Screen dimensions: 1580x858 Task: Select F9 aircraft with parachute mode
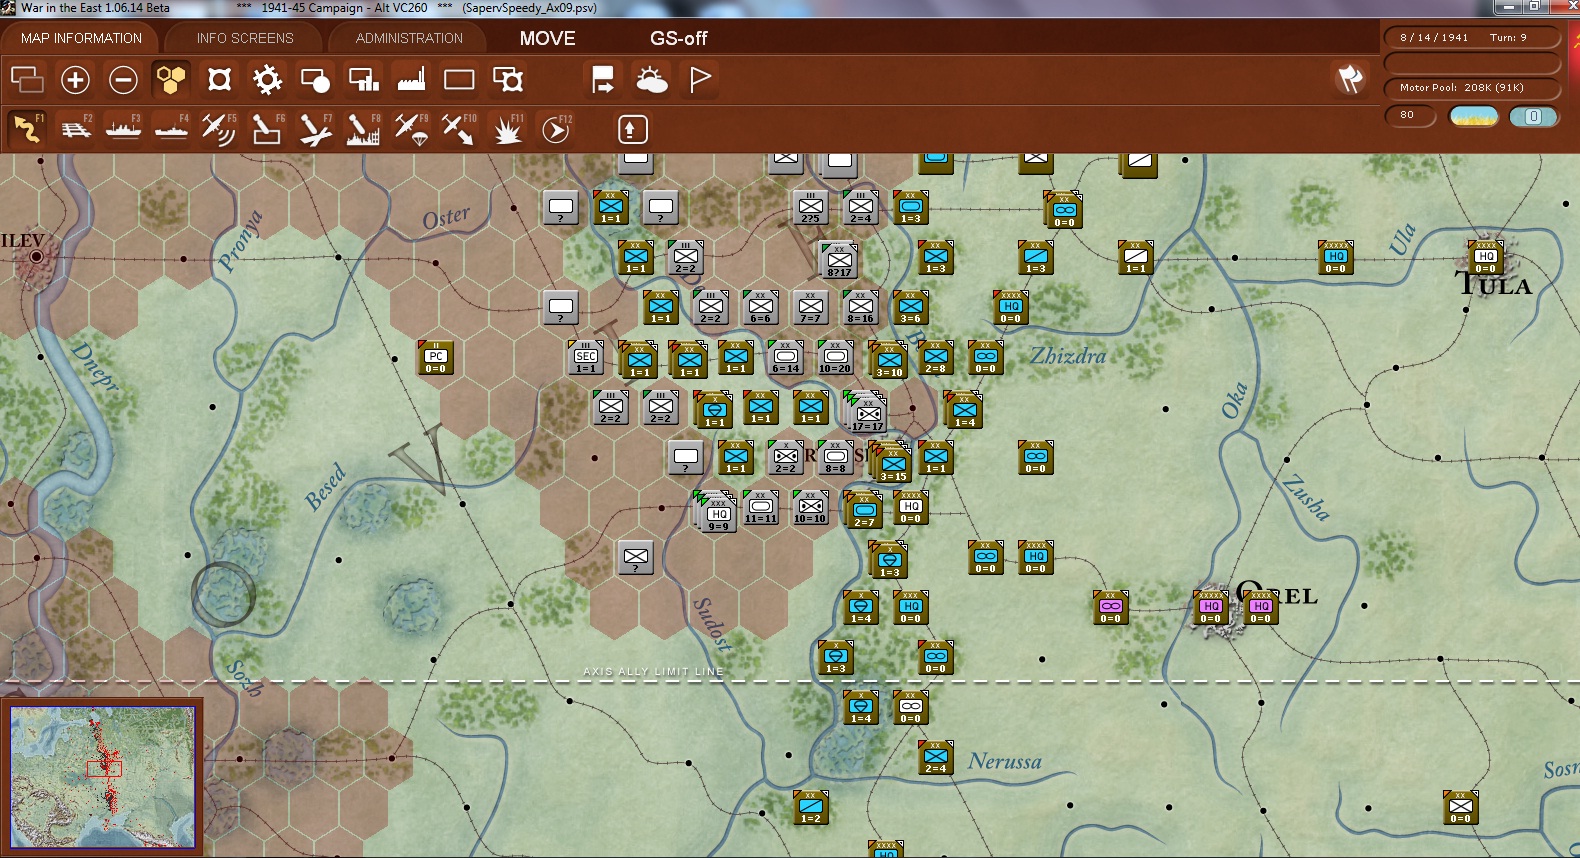[x=411, y=129]
